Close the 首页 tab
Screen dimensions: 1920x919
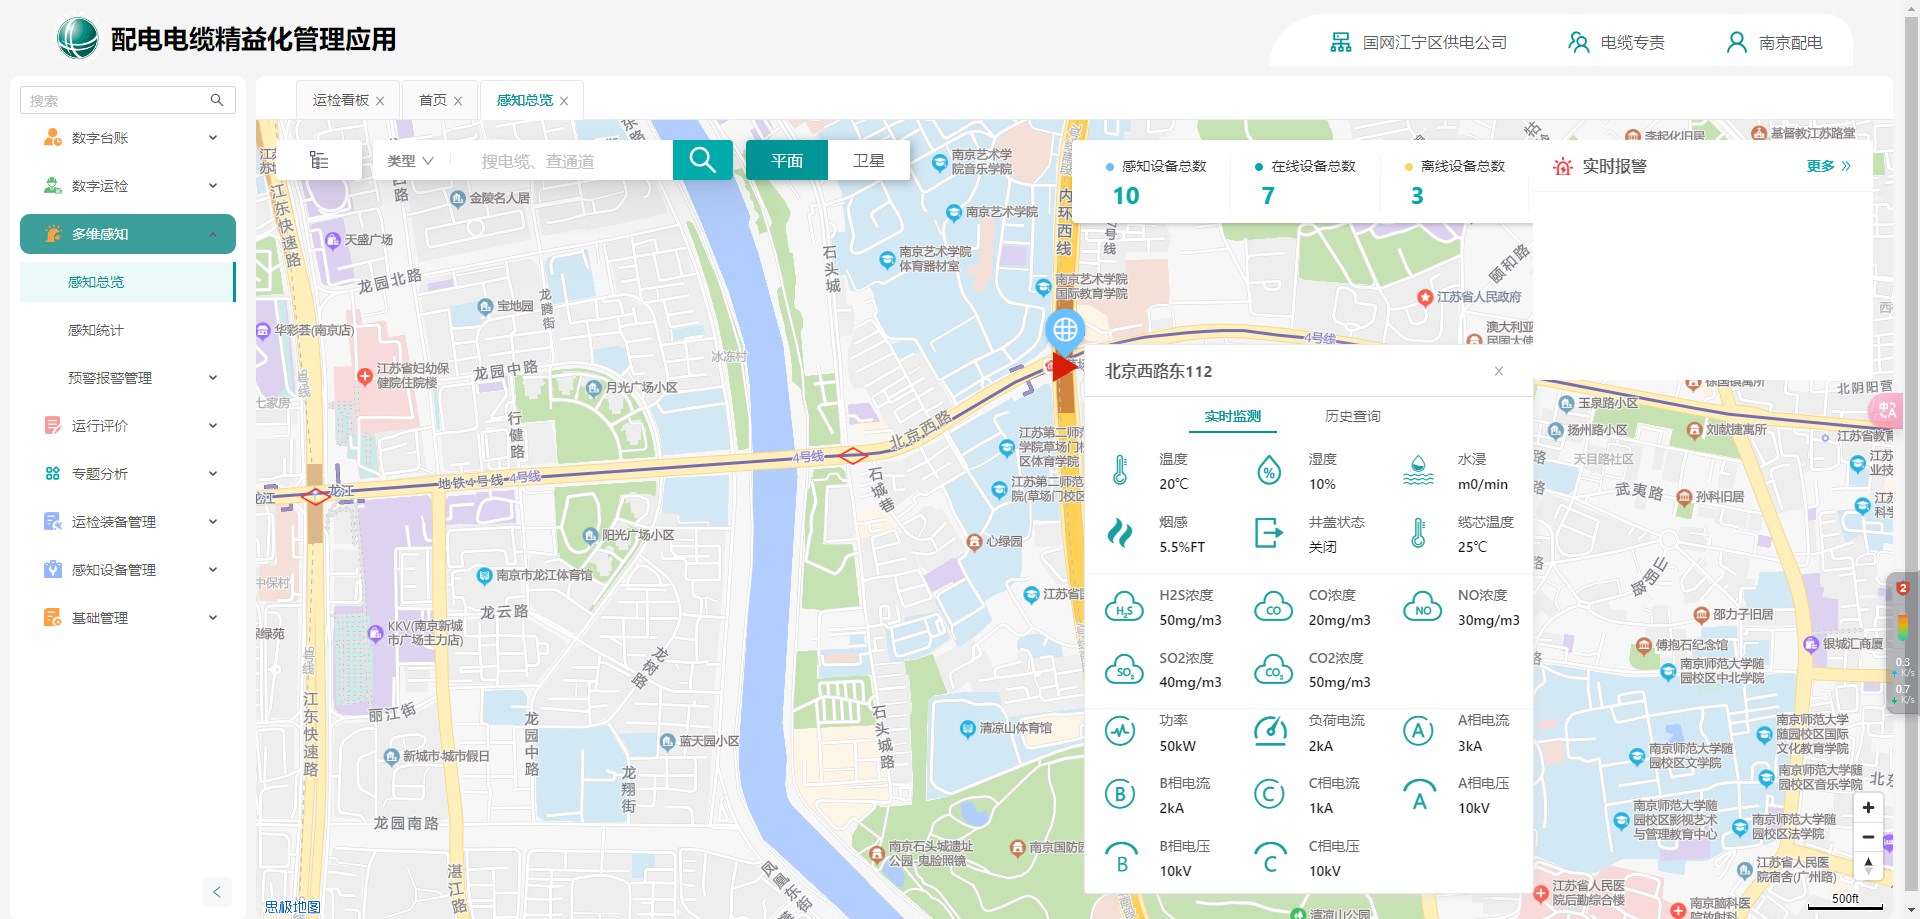pos(458,101)
